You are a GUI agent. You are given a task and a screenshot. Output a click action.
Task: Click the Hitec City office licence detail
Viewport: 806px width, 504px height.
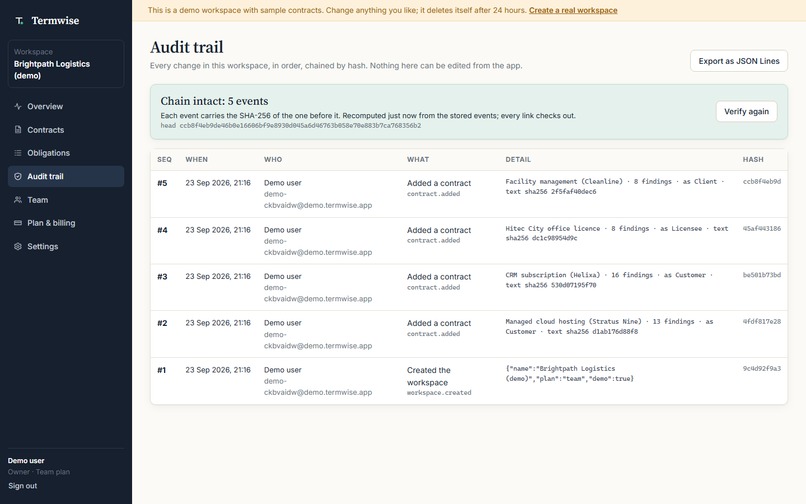[617, 233]
